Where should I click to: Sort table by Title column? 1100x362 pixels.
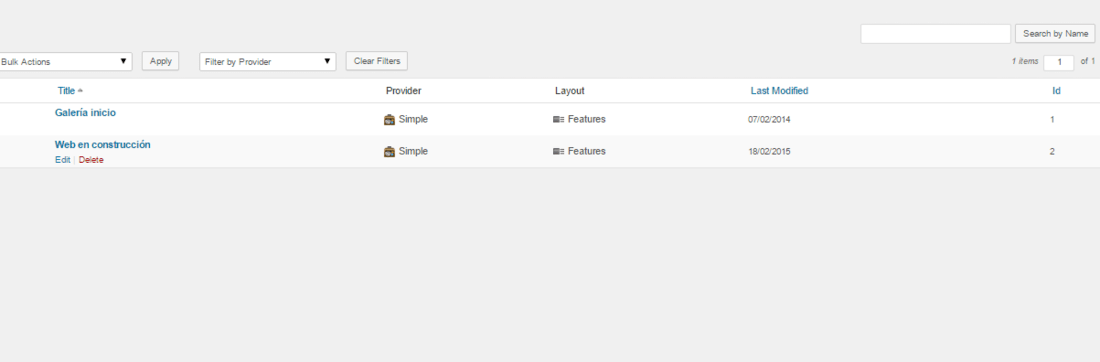point(66,91)
